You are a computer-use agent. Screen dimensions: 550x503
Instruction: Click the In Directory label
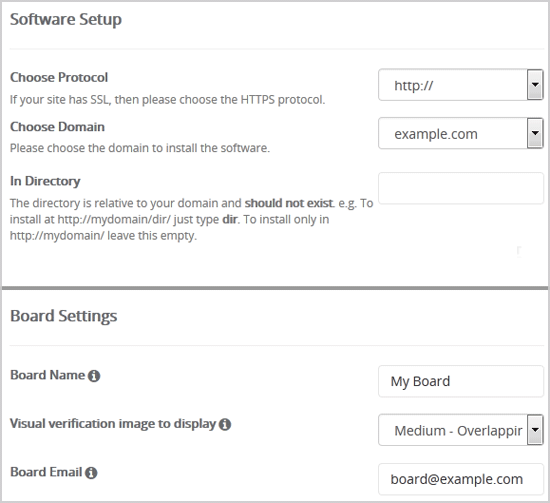45,181
